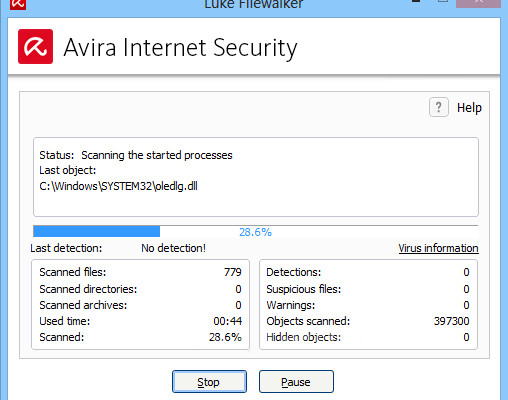Click the Help label
The width and height of the screenshot is (508, 400).
pyautogui.click(x=469, y=108)
